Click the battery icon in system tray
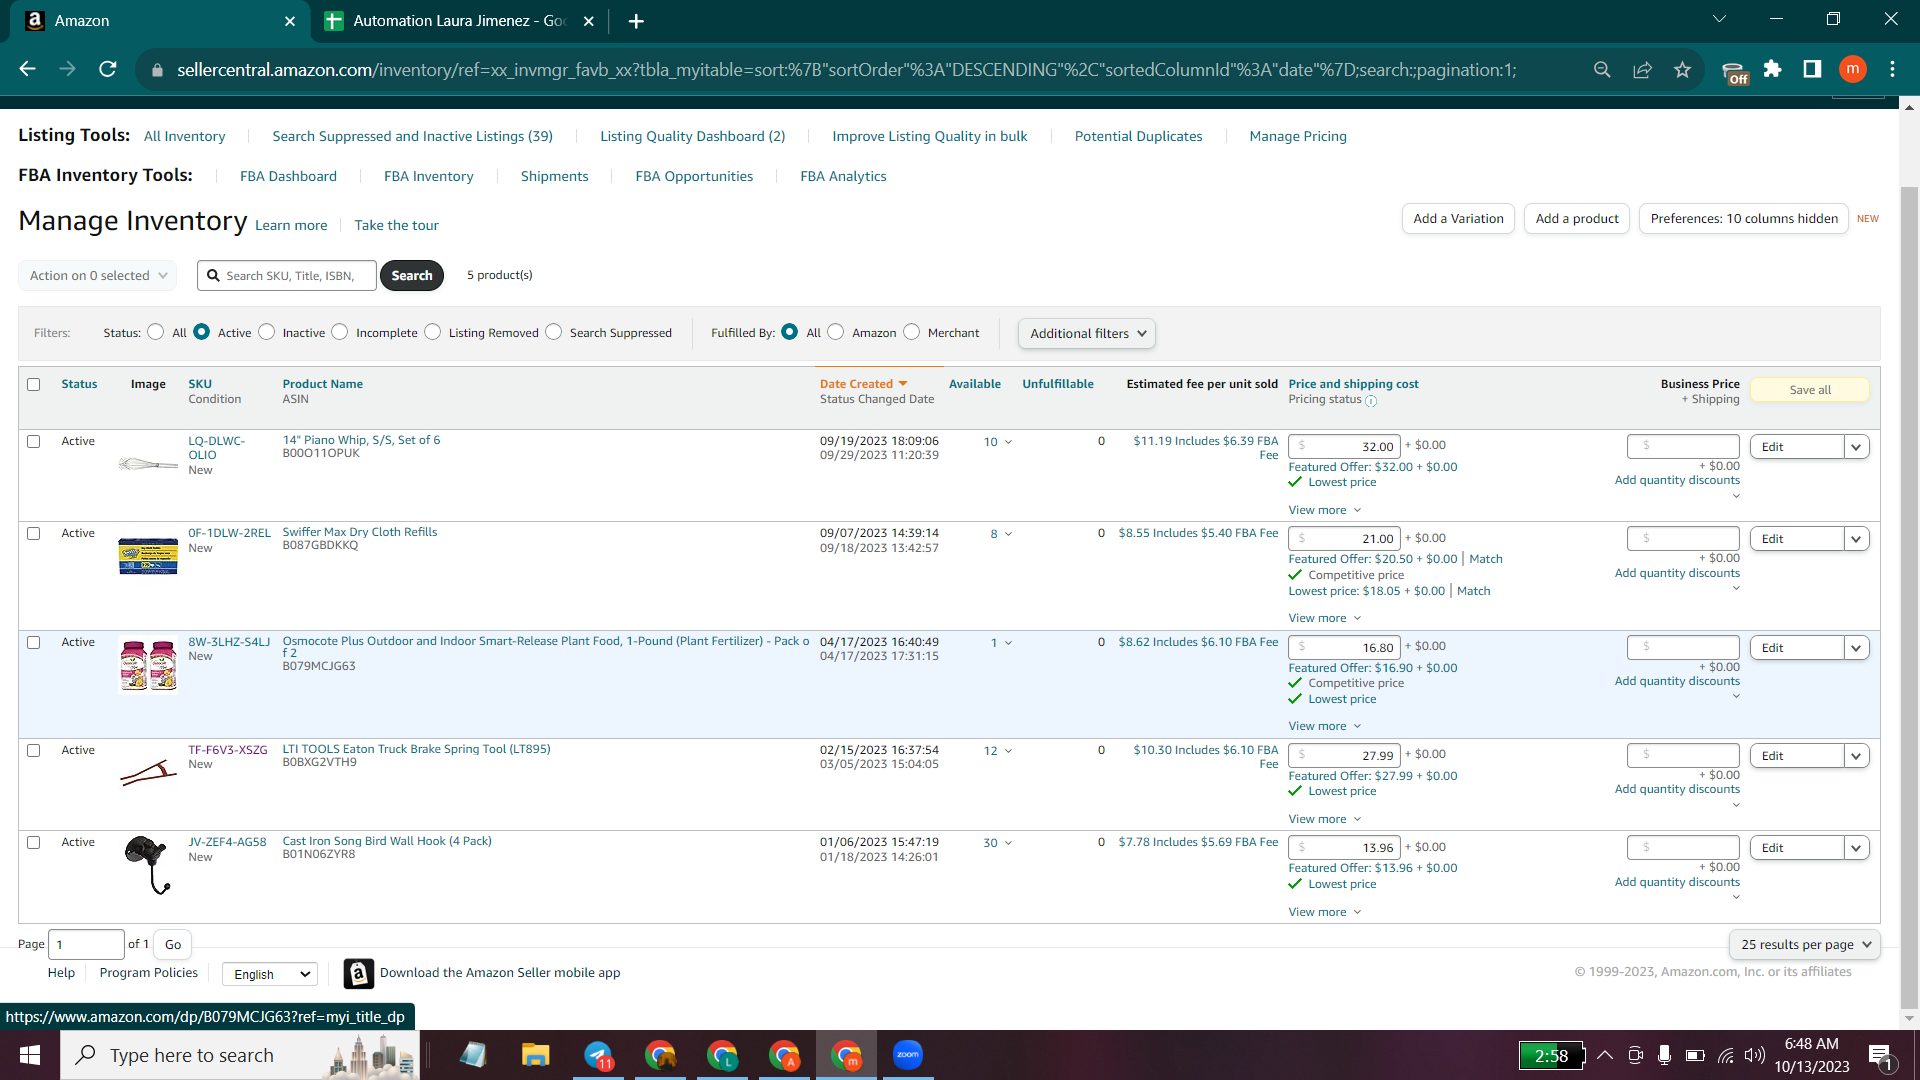Viewport: 1920px width, 1080px height. click(x=1695, y=1055)
